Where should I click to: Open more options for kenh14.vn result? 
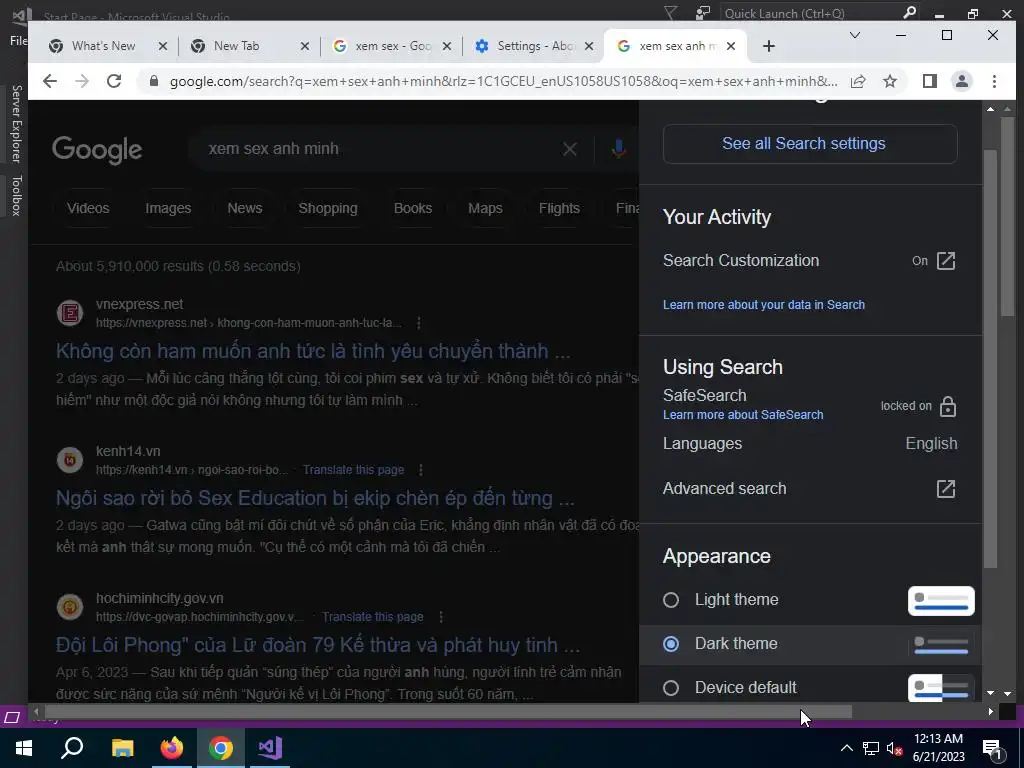[x=421, y=470]
